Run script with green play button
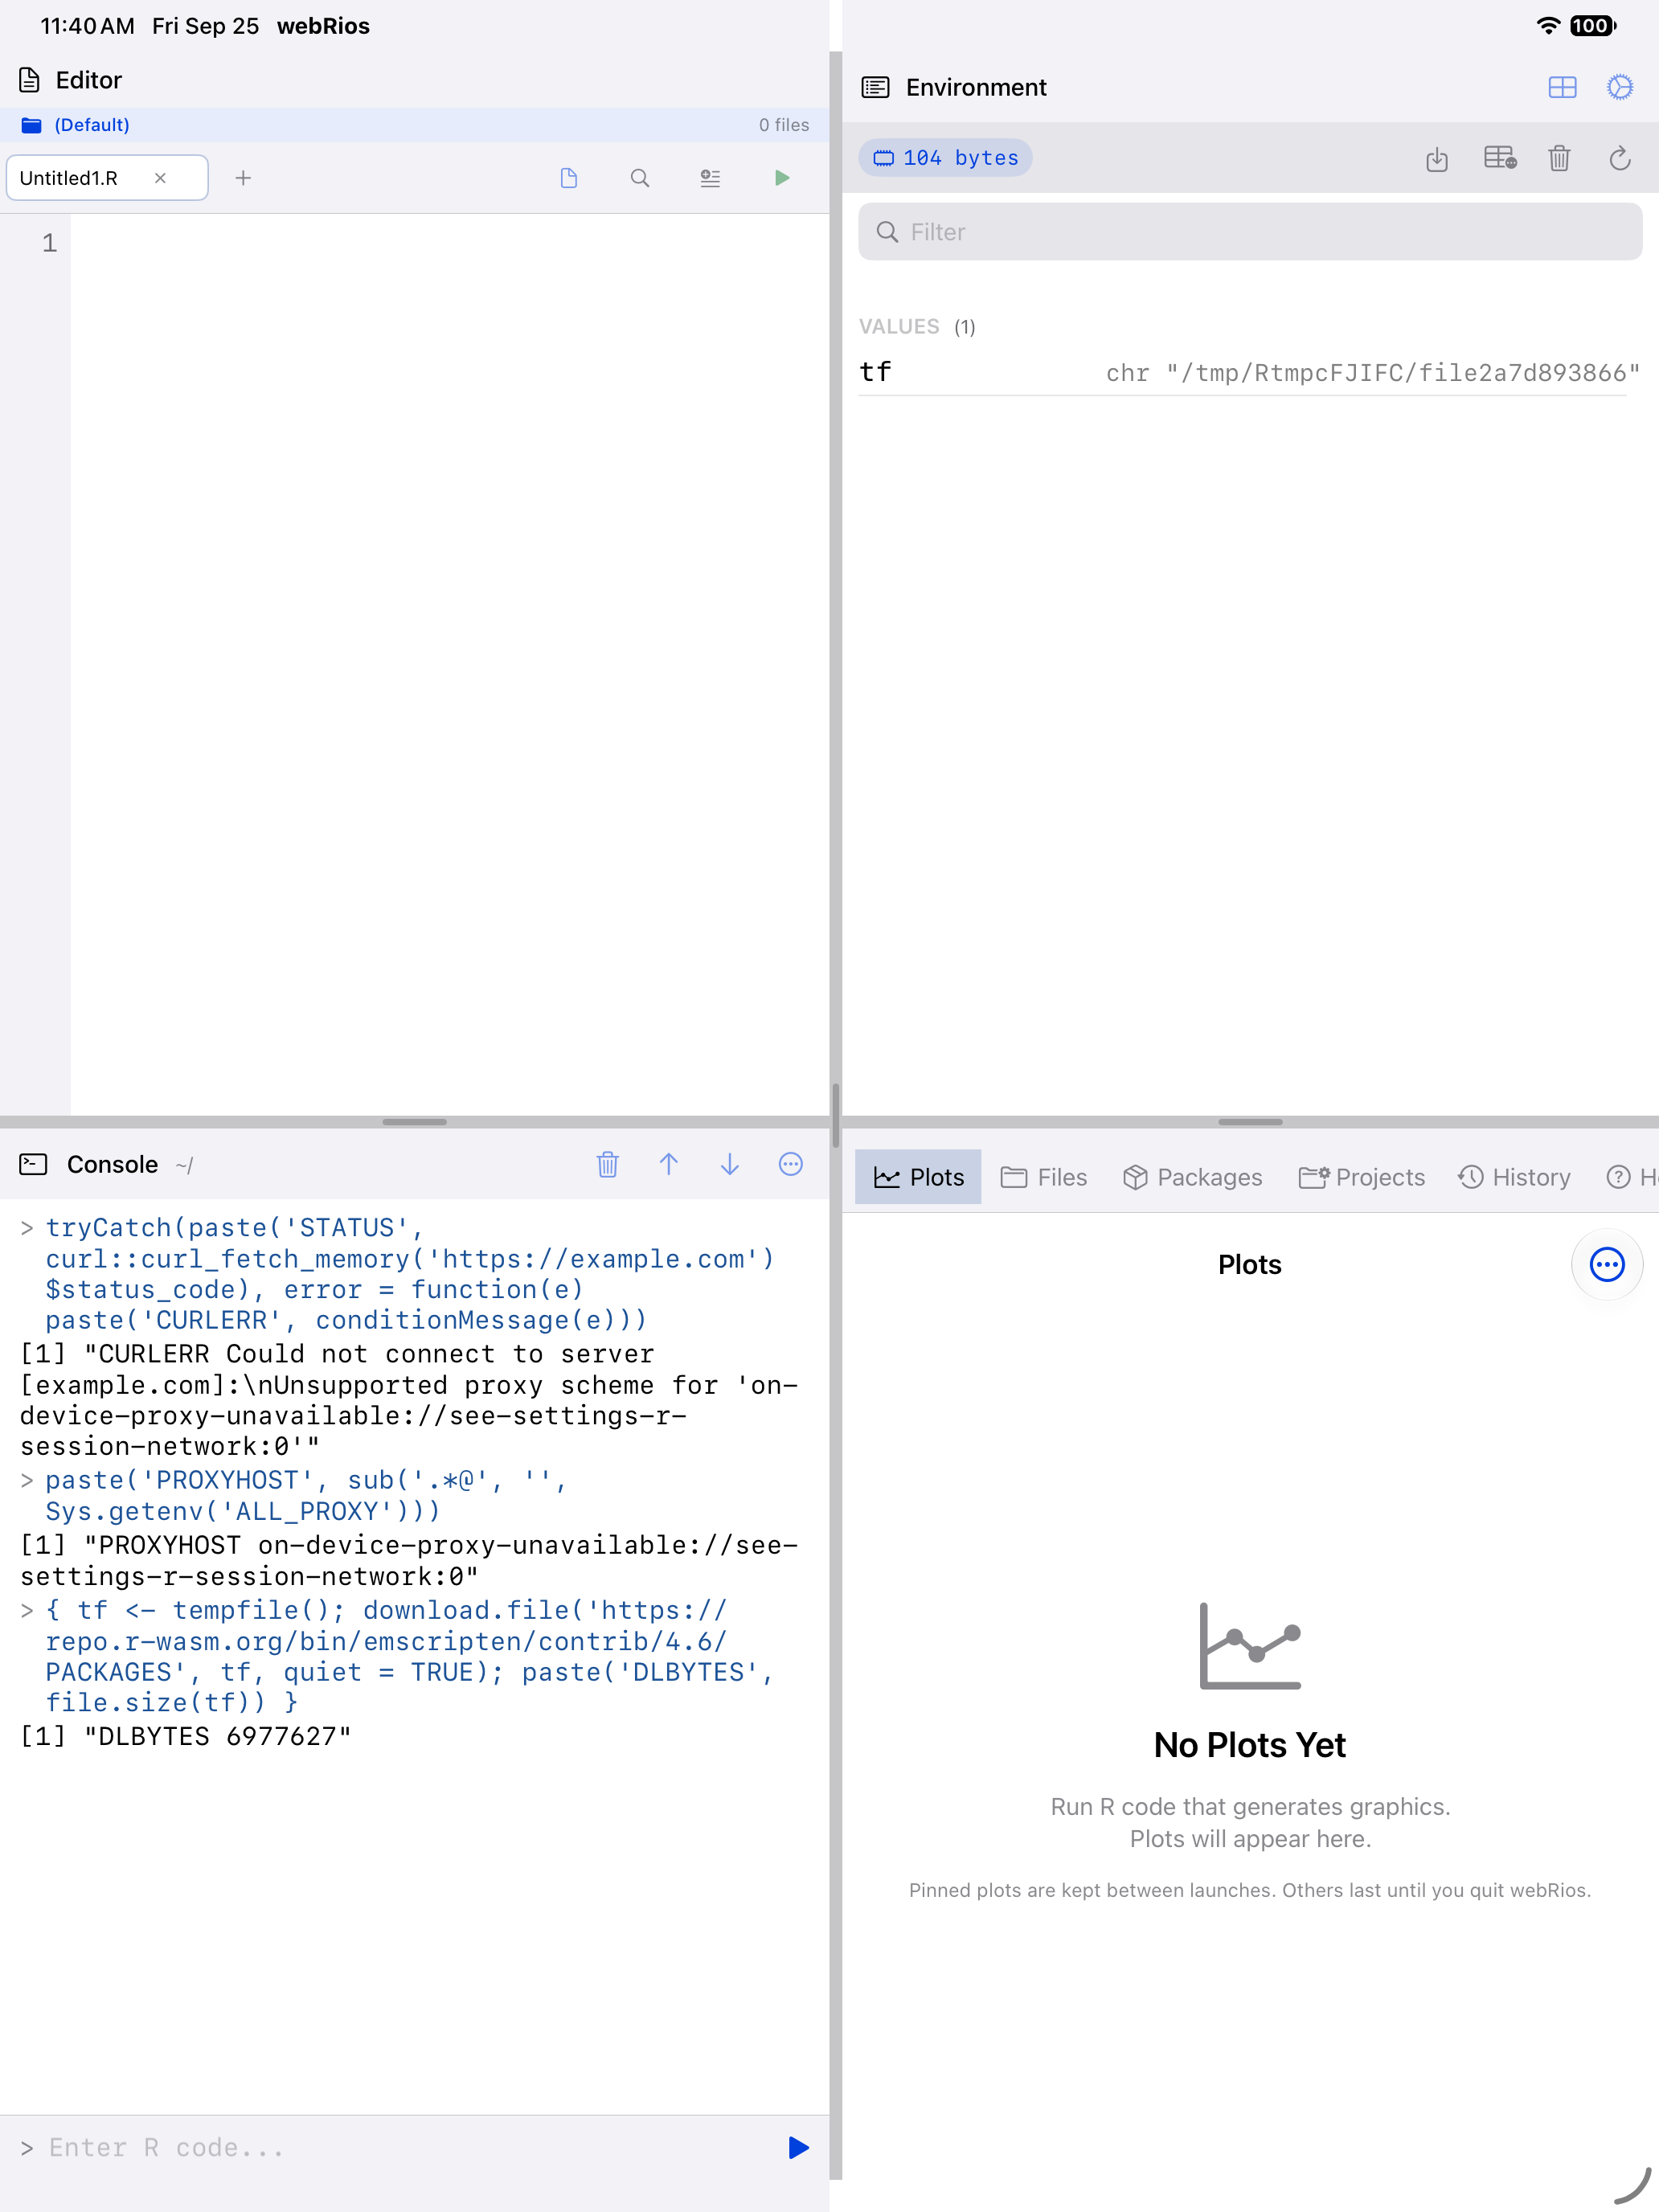 (782, 178)
